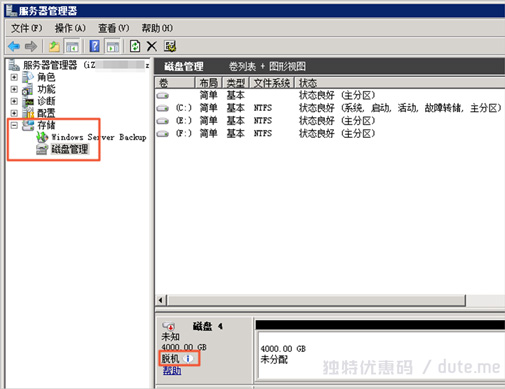Click the 配置 configuration tree icon

28,113
